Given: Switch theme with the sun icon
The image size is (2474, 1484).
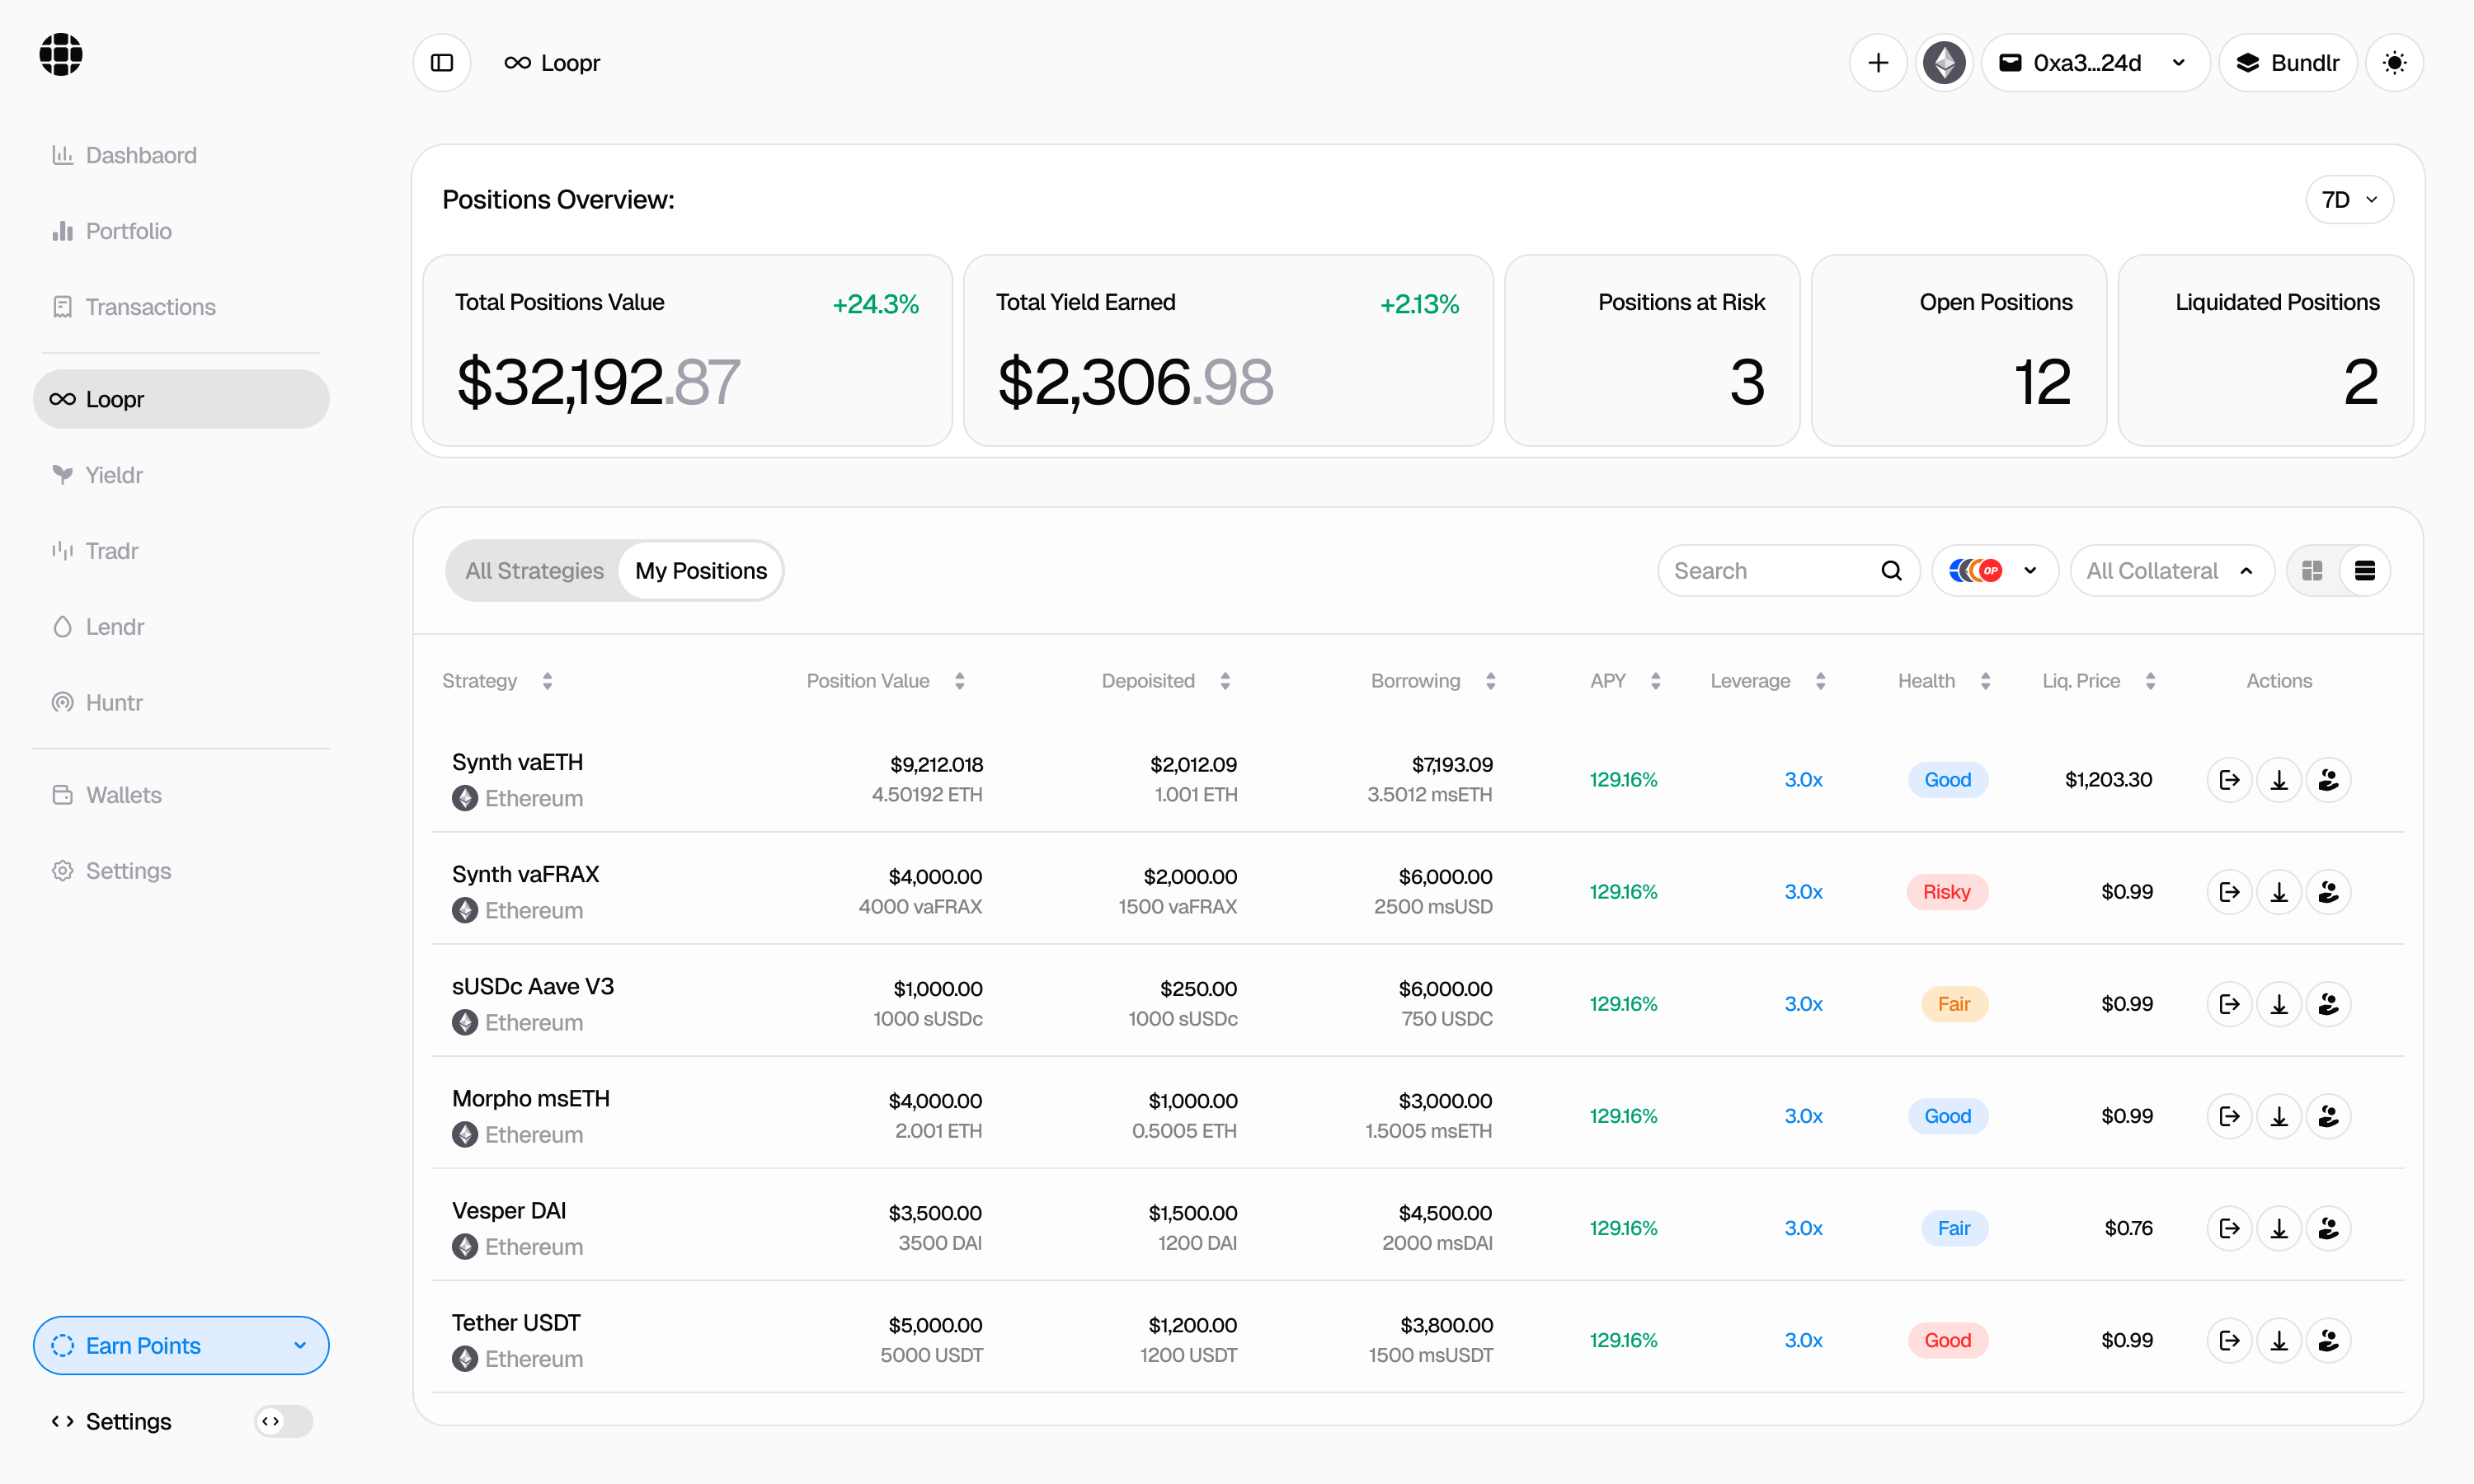Looking at the screenshot, I should tap(2394, 63).
